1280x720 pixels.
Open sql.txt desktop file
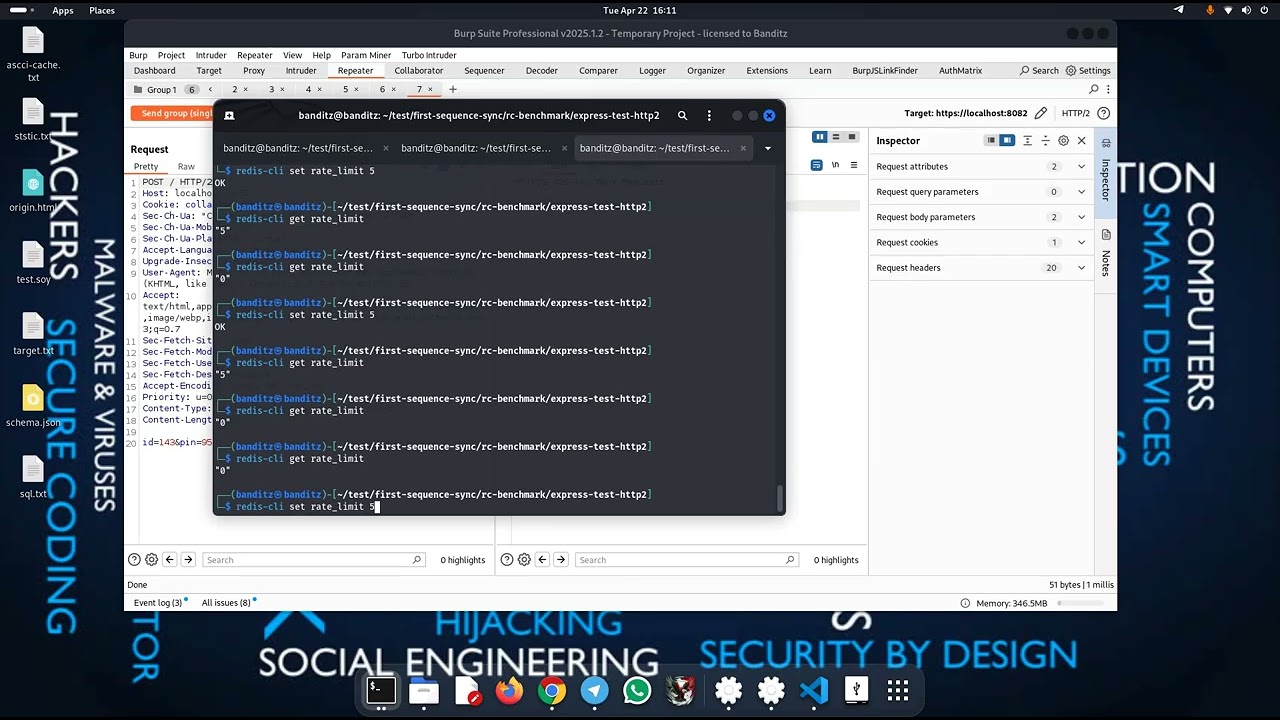[x=33, y=477]
